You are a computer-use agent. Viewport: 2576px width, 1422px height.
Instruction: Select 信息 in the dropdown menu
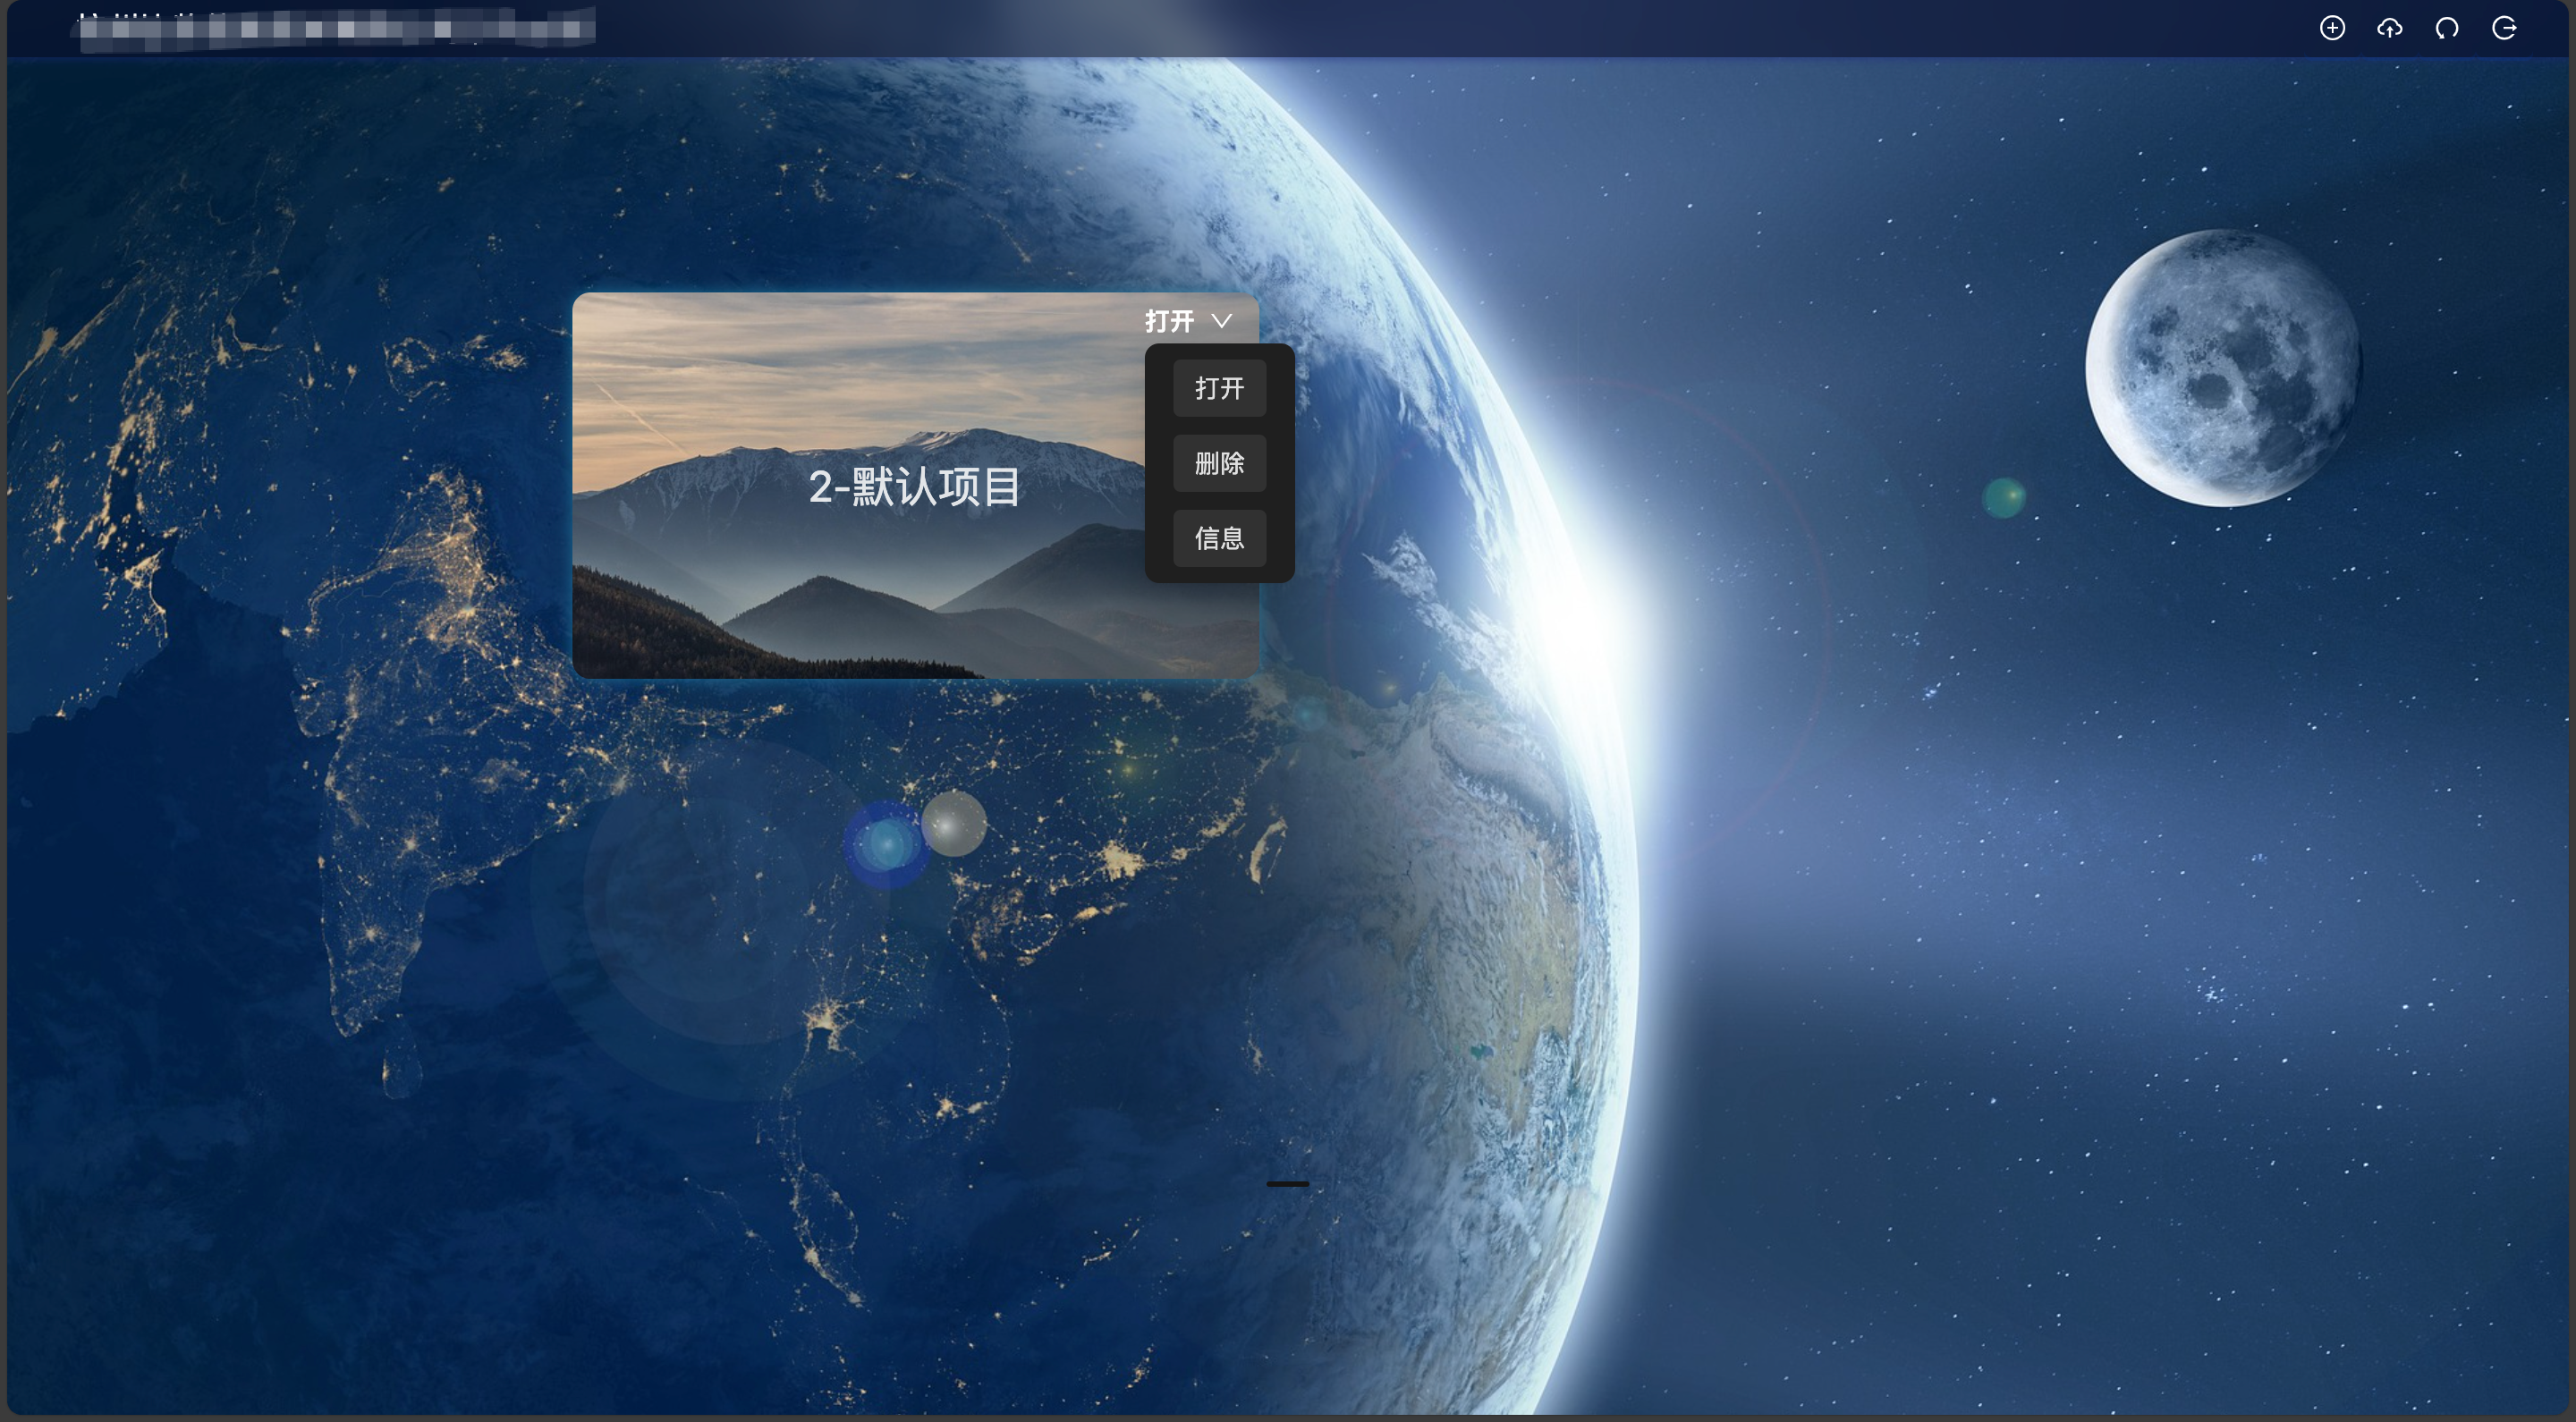point(1219,538)
